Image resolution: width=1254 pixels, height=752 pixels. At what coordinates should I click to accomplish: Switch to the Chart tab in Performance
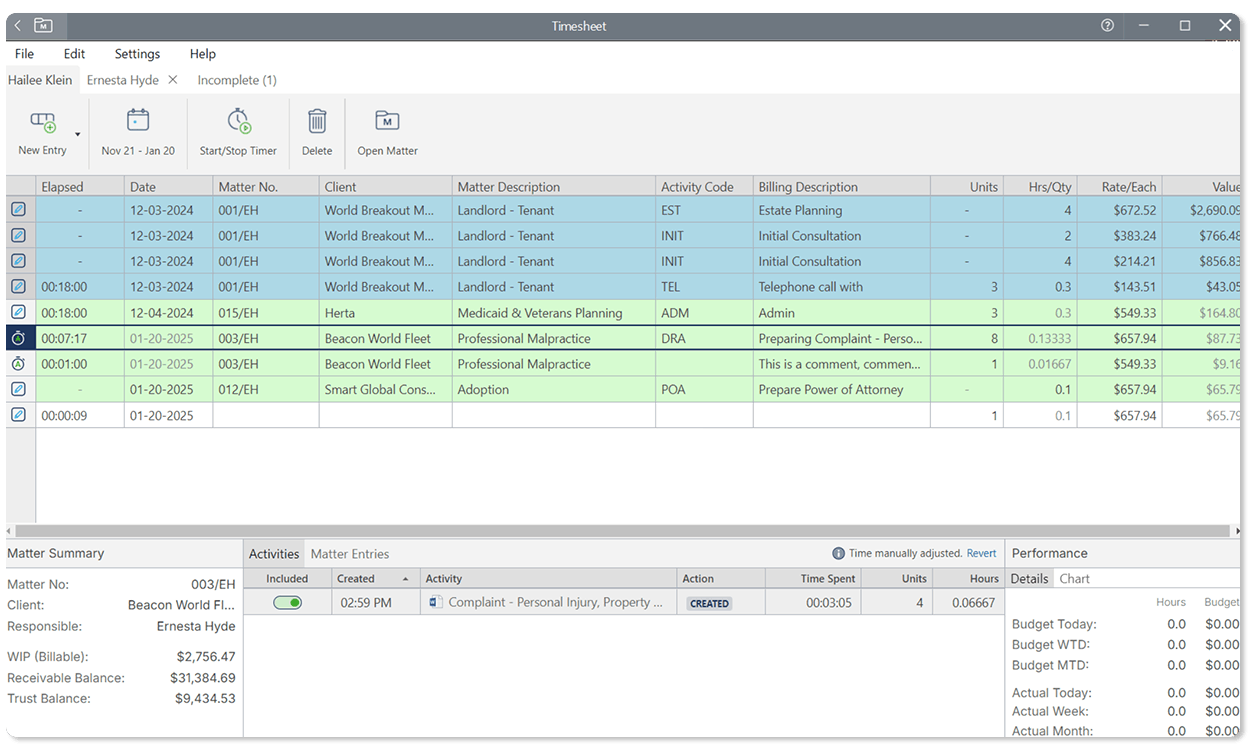click(1074, 579)
